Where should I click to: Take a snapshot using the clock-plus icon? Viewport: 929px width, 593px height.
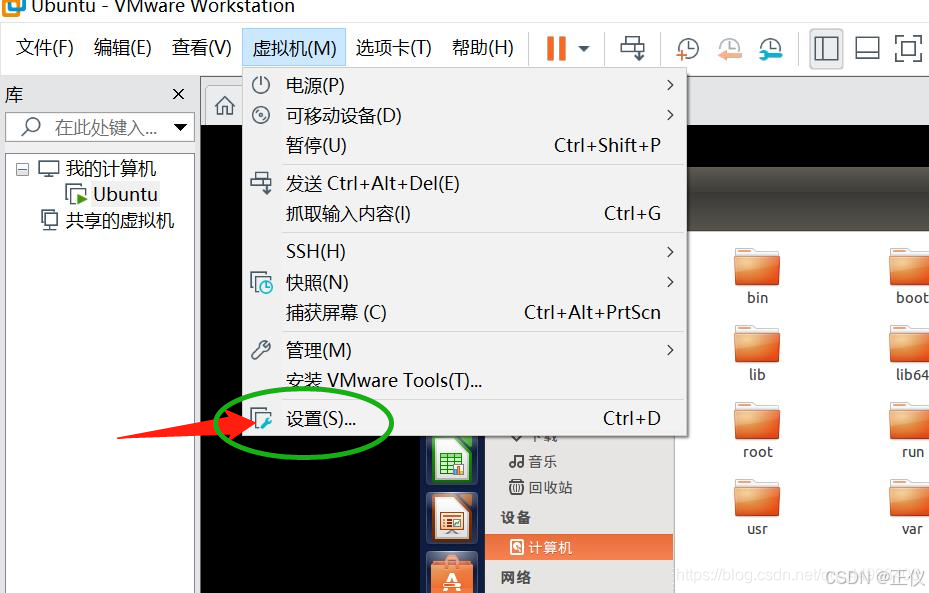[x=687, y=49]
